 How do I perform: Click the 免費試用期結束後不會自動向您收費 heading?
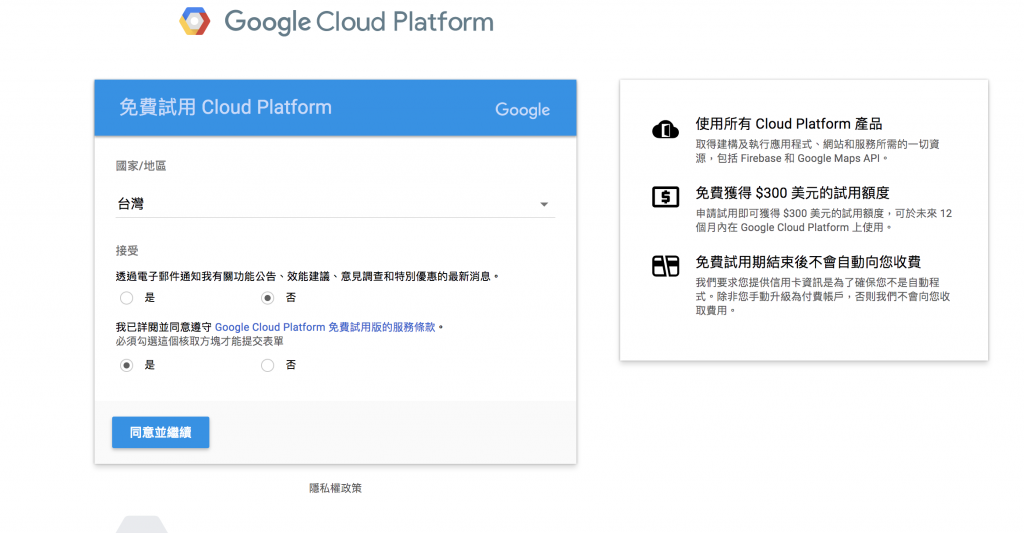(808, 263)
